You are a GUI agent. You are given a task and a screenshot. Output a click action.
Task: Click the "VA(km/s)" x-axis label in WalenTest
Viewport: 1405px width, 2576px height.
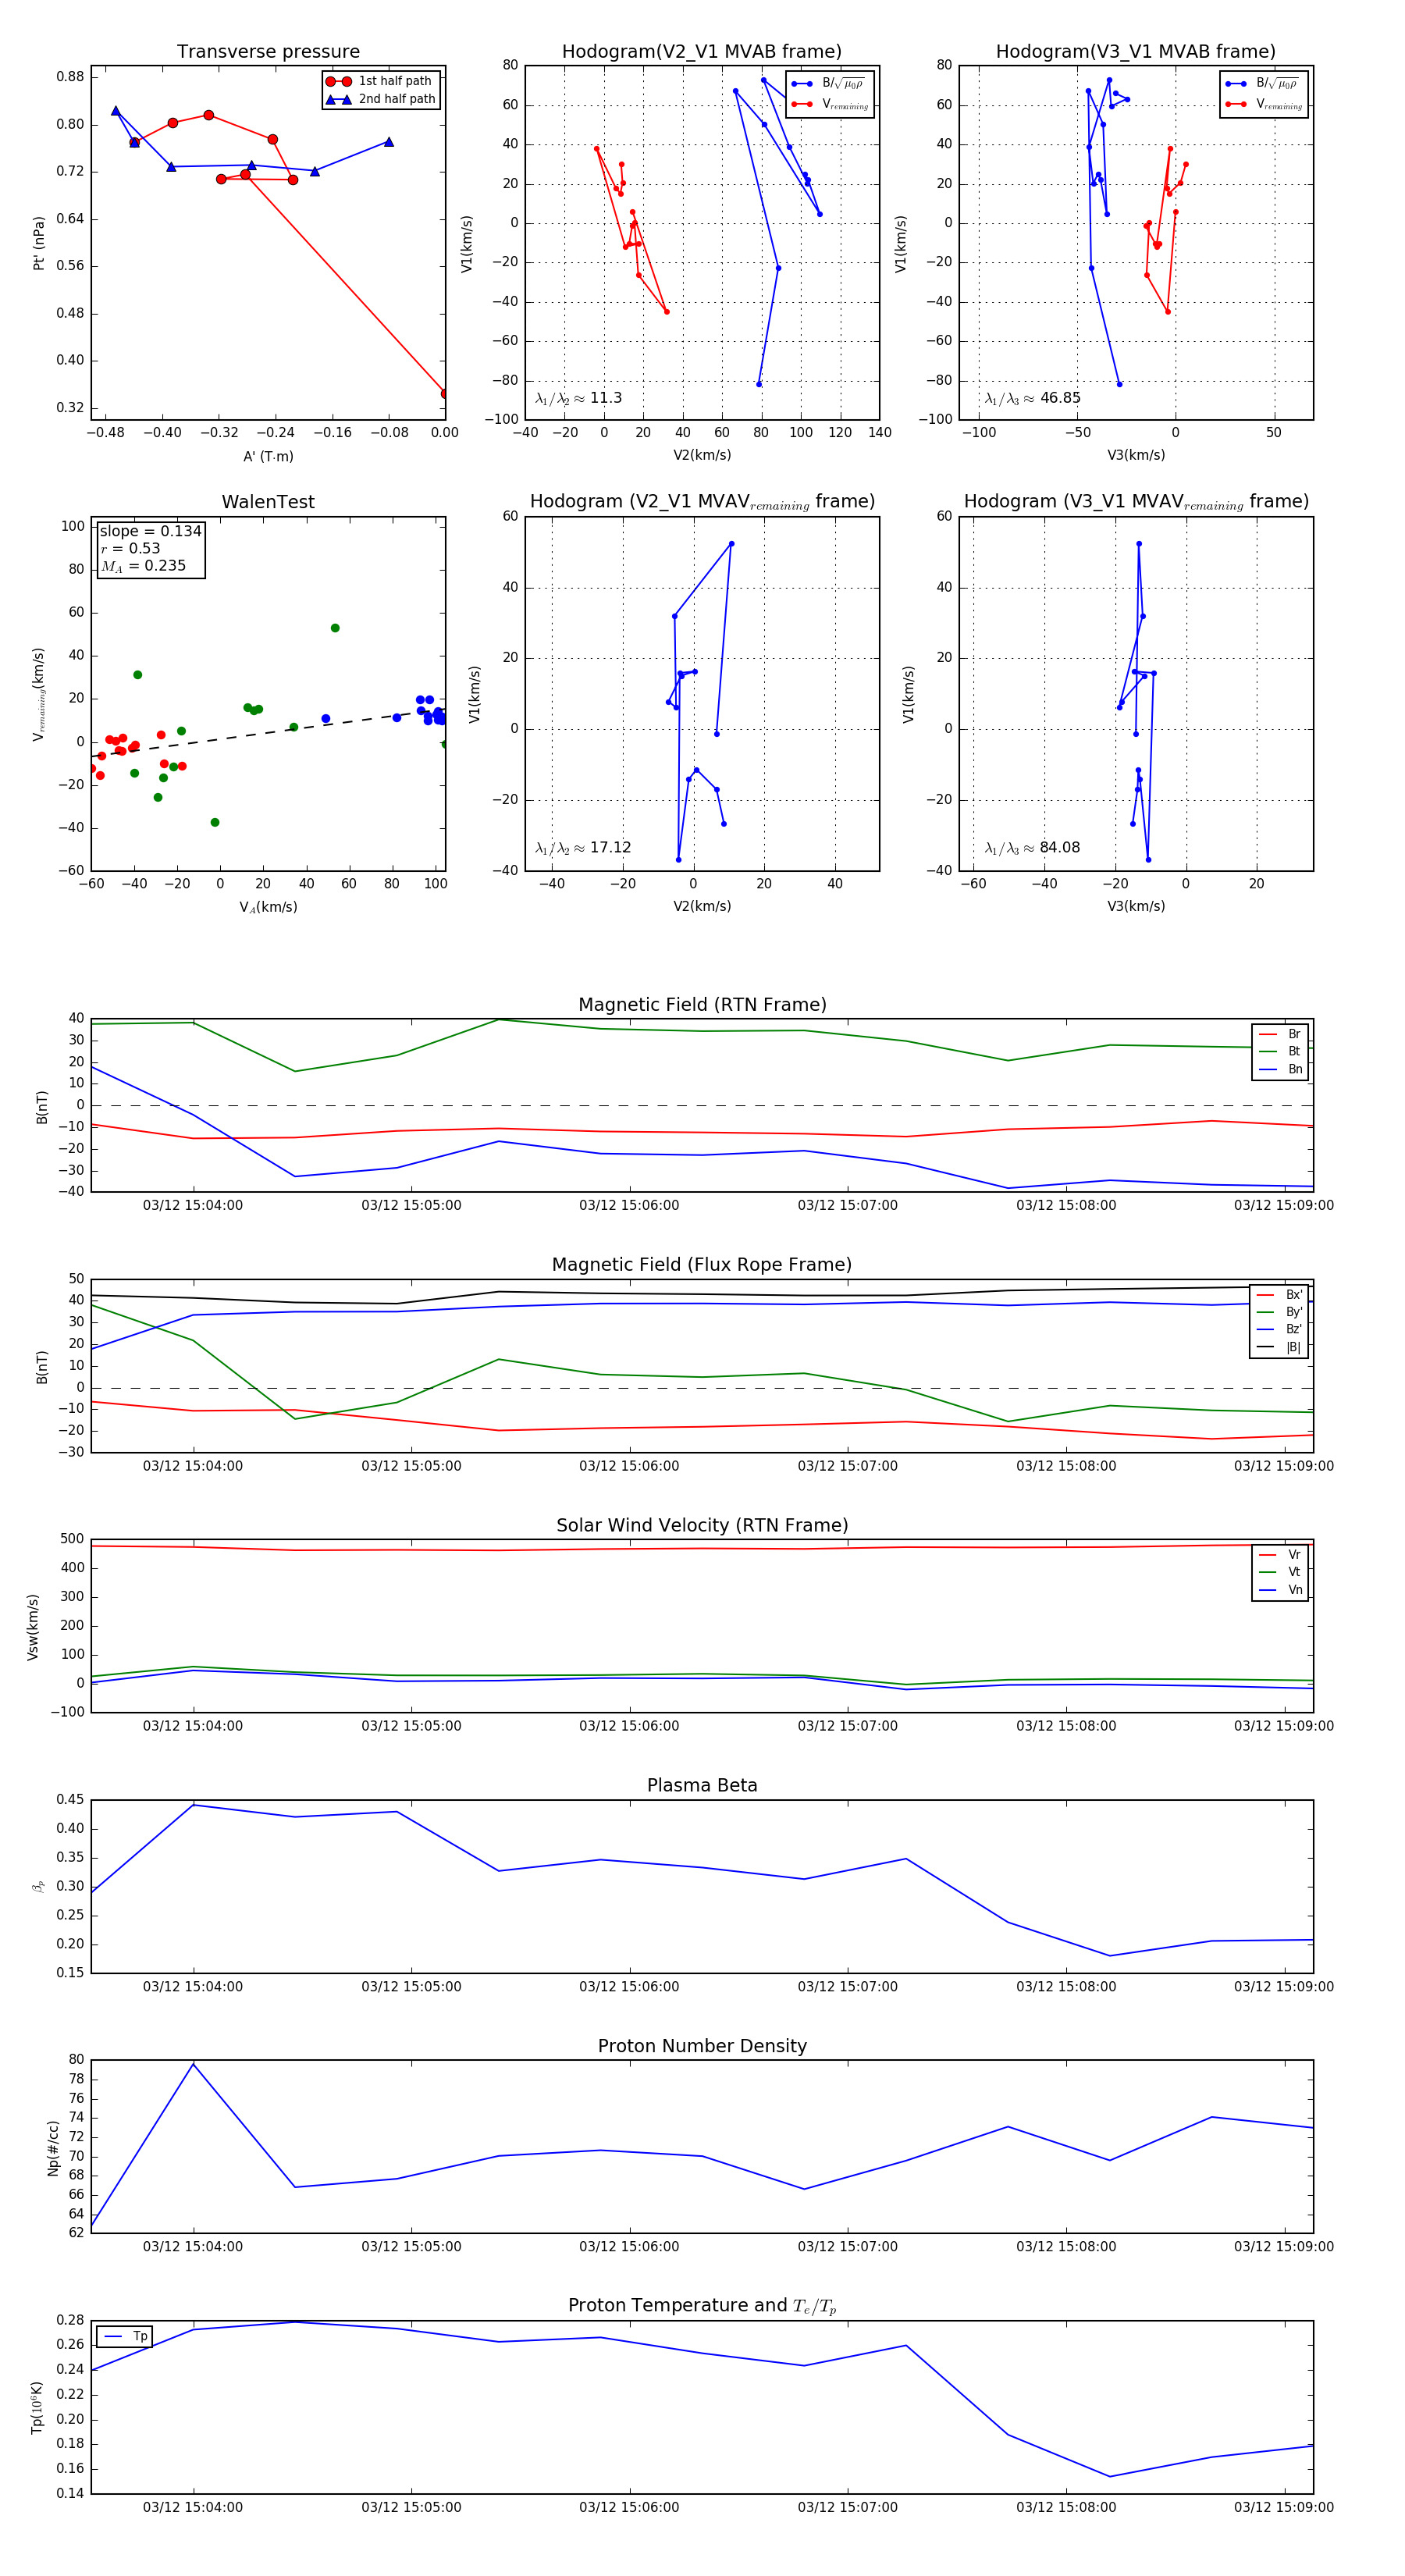click(268, 907)
